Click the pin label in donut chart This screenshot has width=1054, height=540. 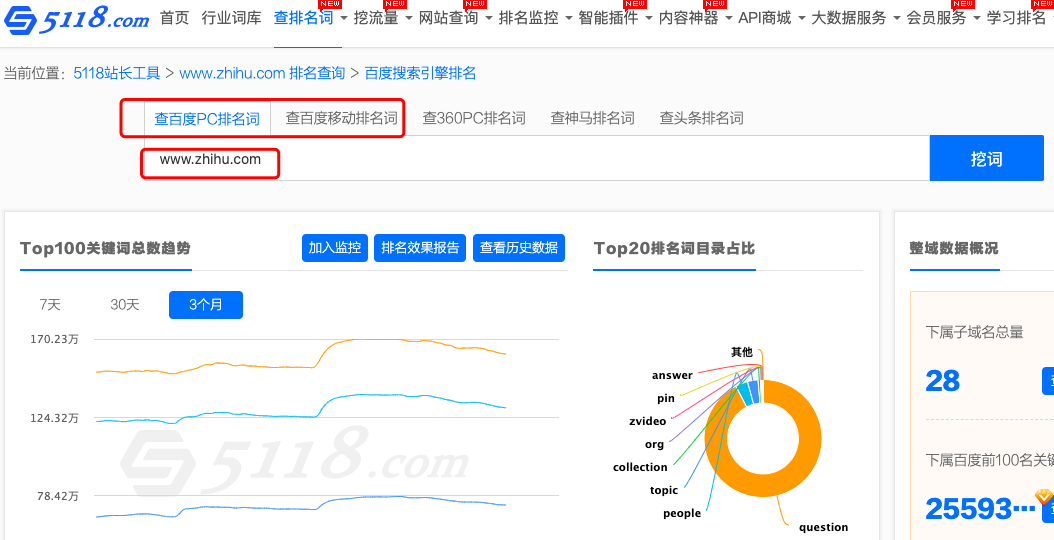pos(665,398)
